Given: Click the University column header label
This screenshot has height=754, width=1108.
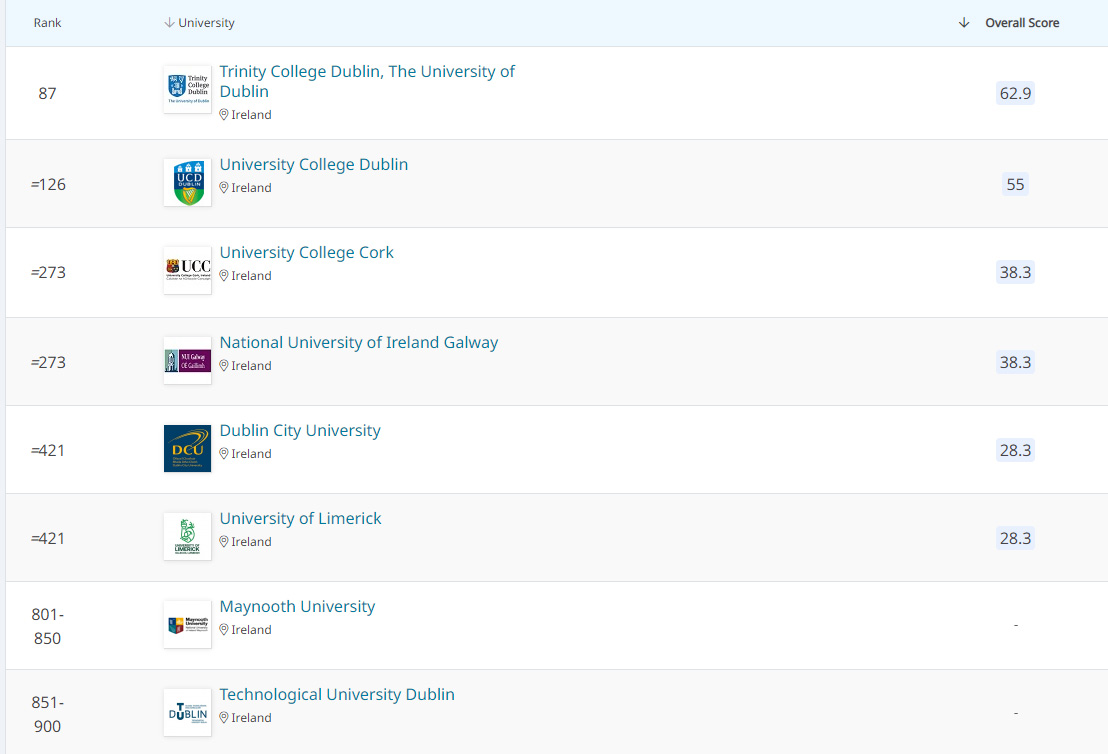Looking at the screenshot, I should point(206,23).
